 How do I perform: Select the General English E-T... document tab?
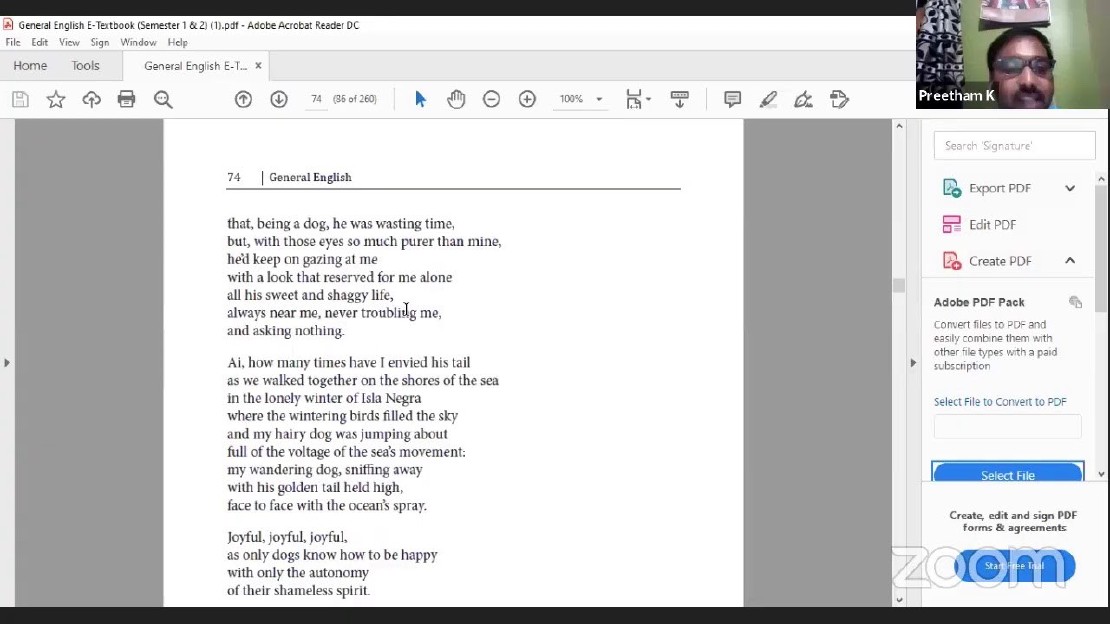[195, 66]
